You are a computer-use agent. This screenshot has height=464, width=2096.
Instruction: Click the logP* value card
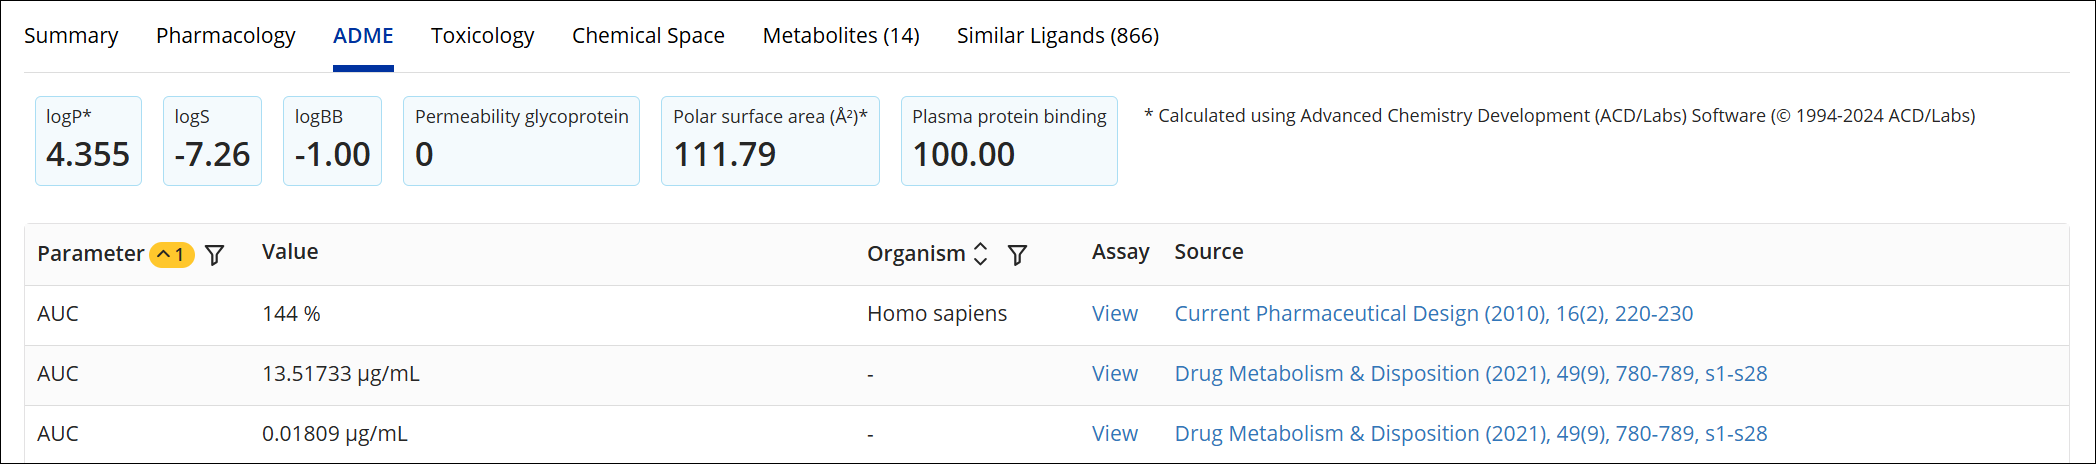pyautogui.click(x=88, y=141)
